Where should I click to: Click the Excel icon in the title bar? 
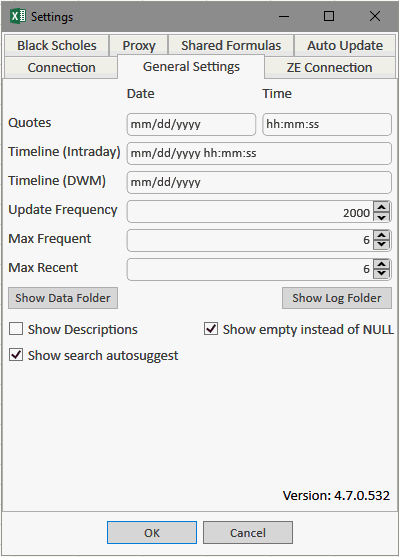tap(18, 16)
